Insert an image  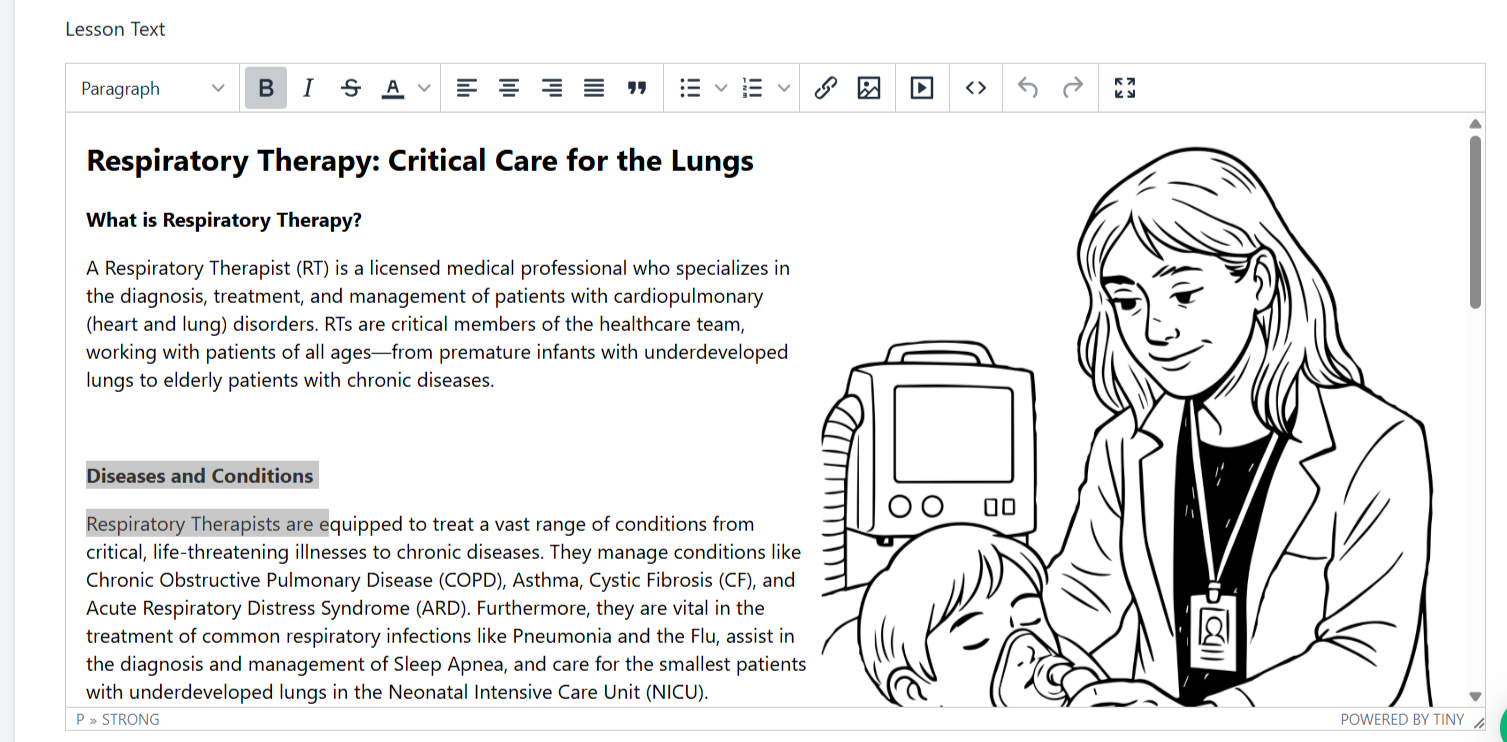click(869, 88)
